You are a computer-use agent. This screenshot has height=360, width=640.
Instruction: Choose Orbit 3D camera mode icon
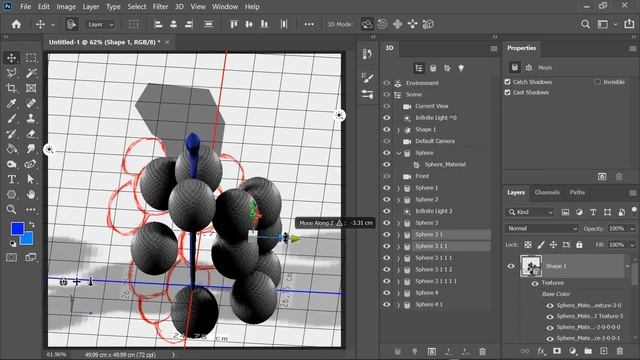[x=367, y=24]
